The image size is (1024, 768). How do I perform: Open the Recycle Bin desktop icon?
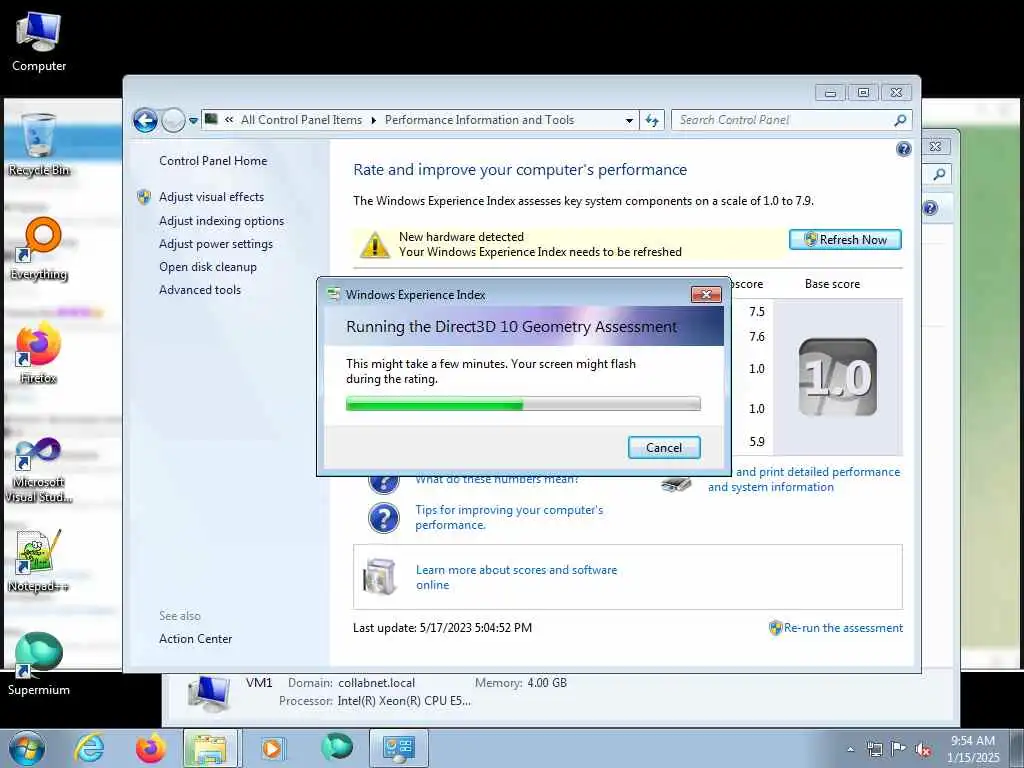point(39,145)
